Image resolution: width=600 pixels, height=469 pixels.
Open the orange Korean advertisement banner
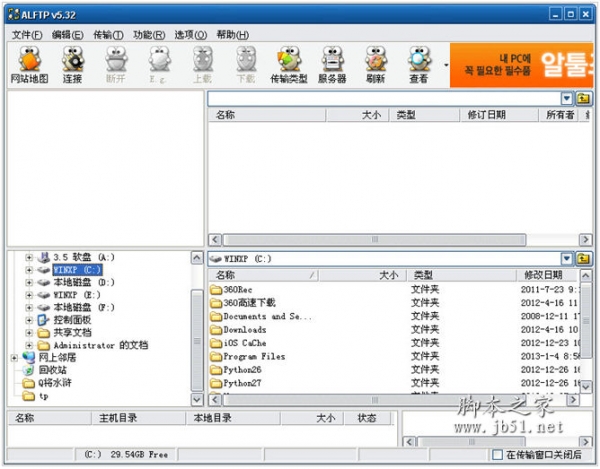coord(521,65)
